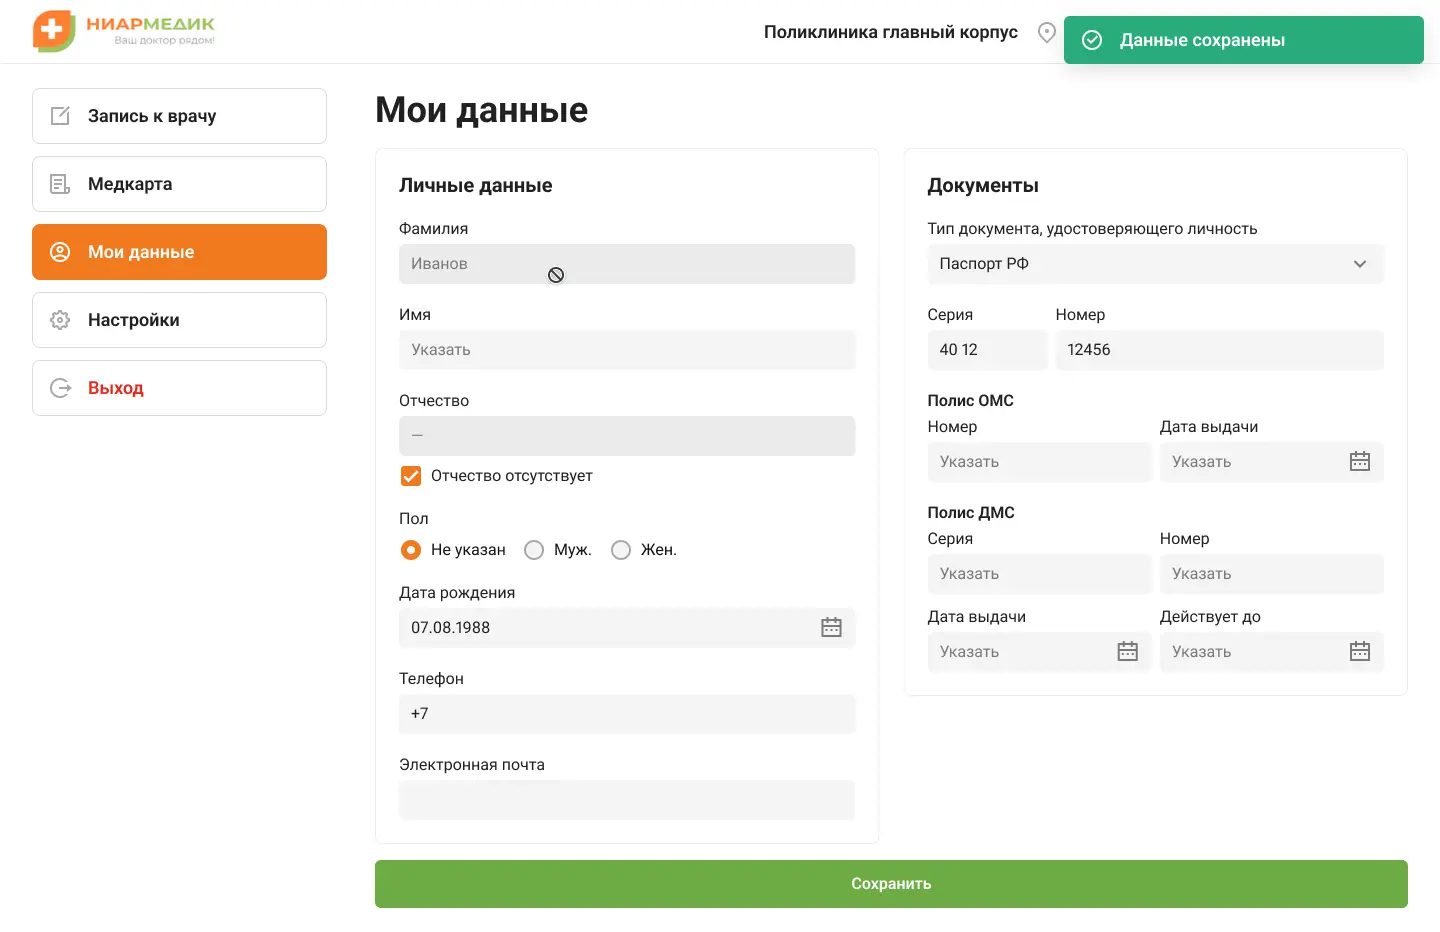Focus the Телефон field with +7
The height and width of the screenshot is (932, 1440).
tap(627, 714)
